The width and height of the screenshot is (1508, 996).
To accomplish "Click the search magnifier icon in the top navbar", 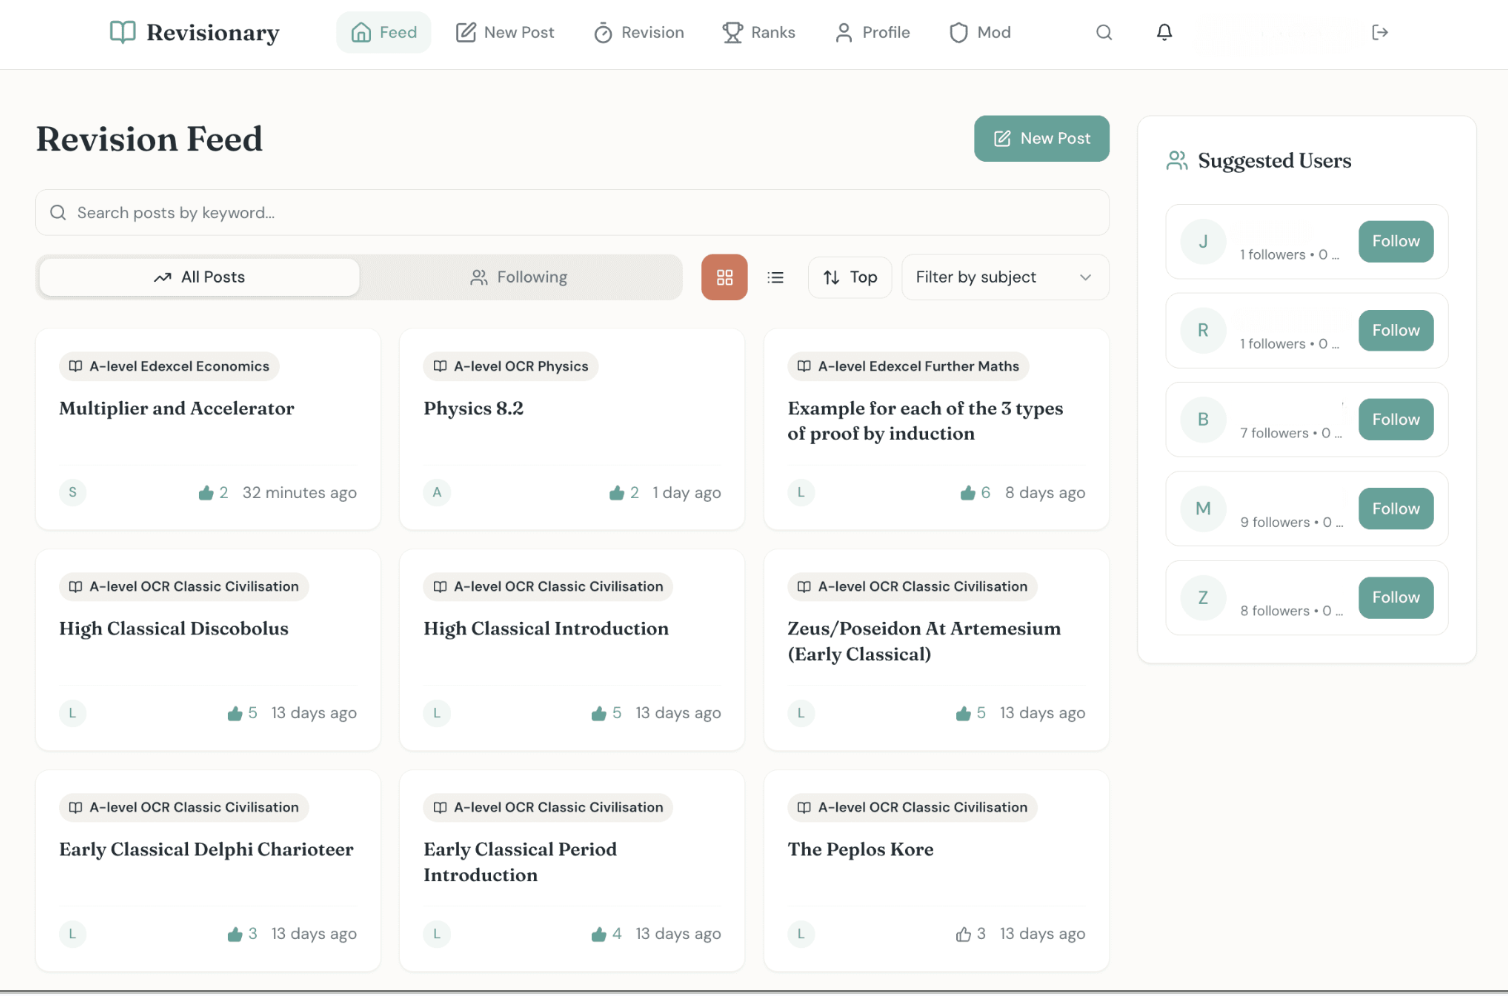I will pyautogui.click(x=1104, y=32).
